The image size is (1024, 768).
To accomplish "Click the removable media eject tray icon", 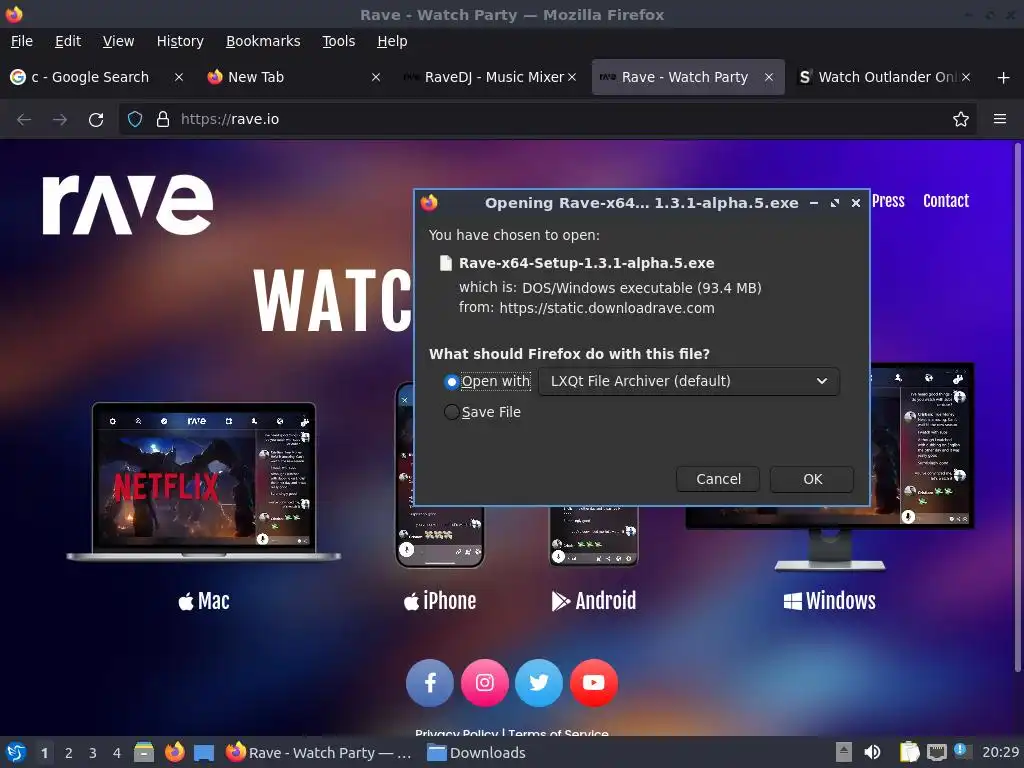I will [844, 753].
